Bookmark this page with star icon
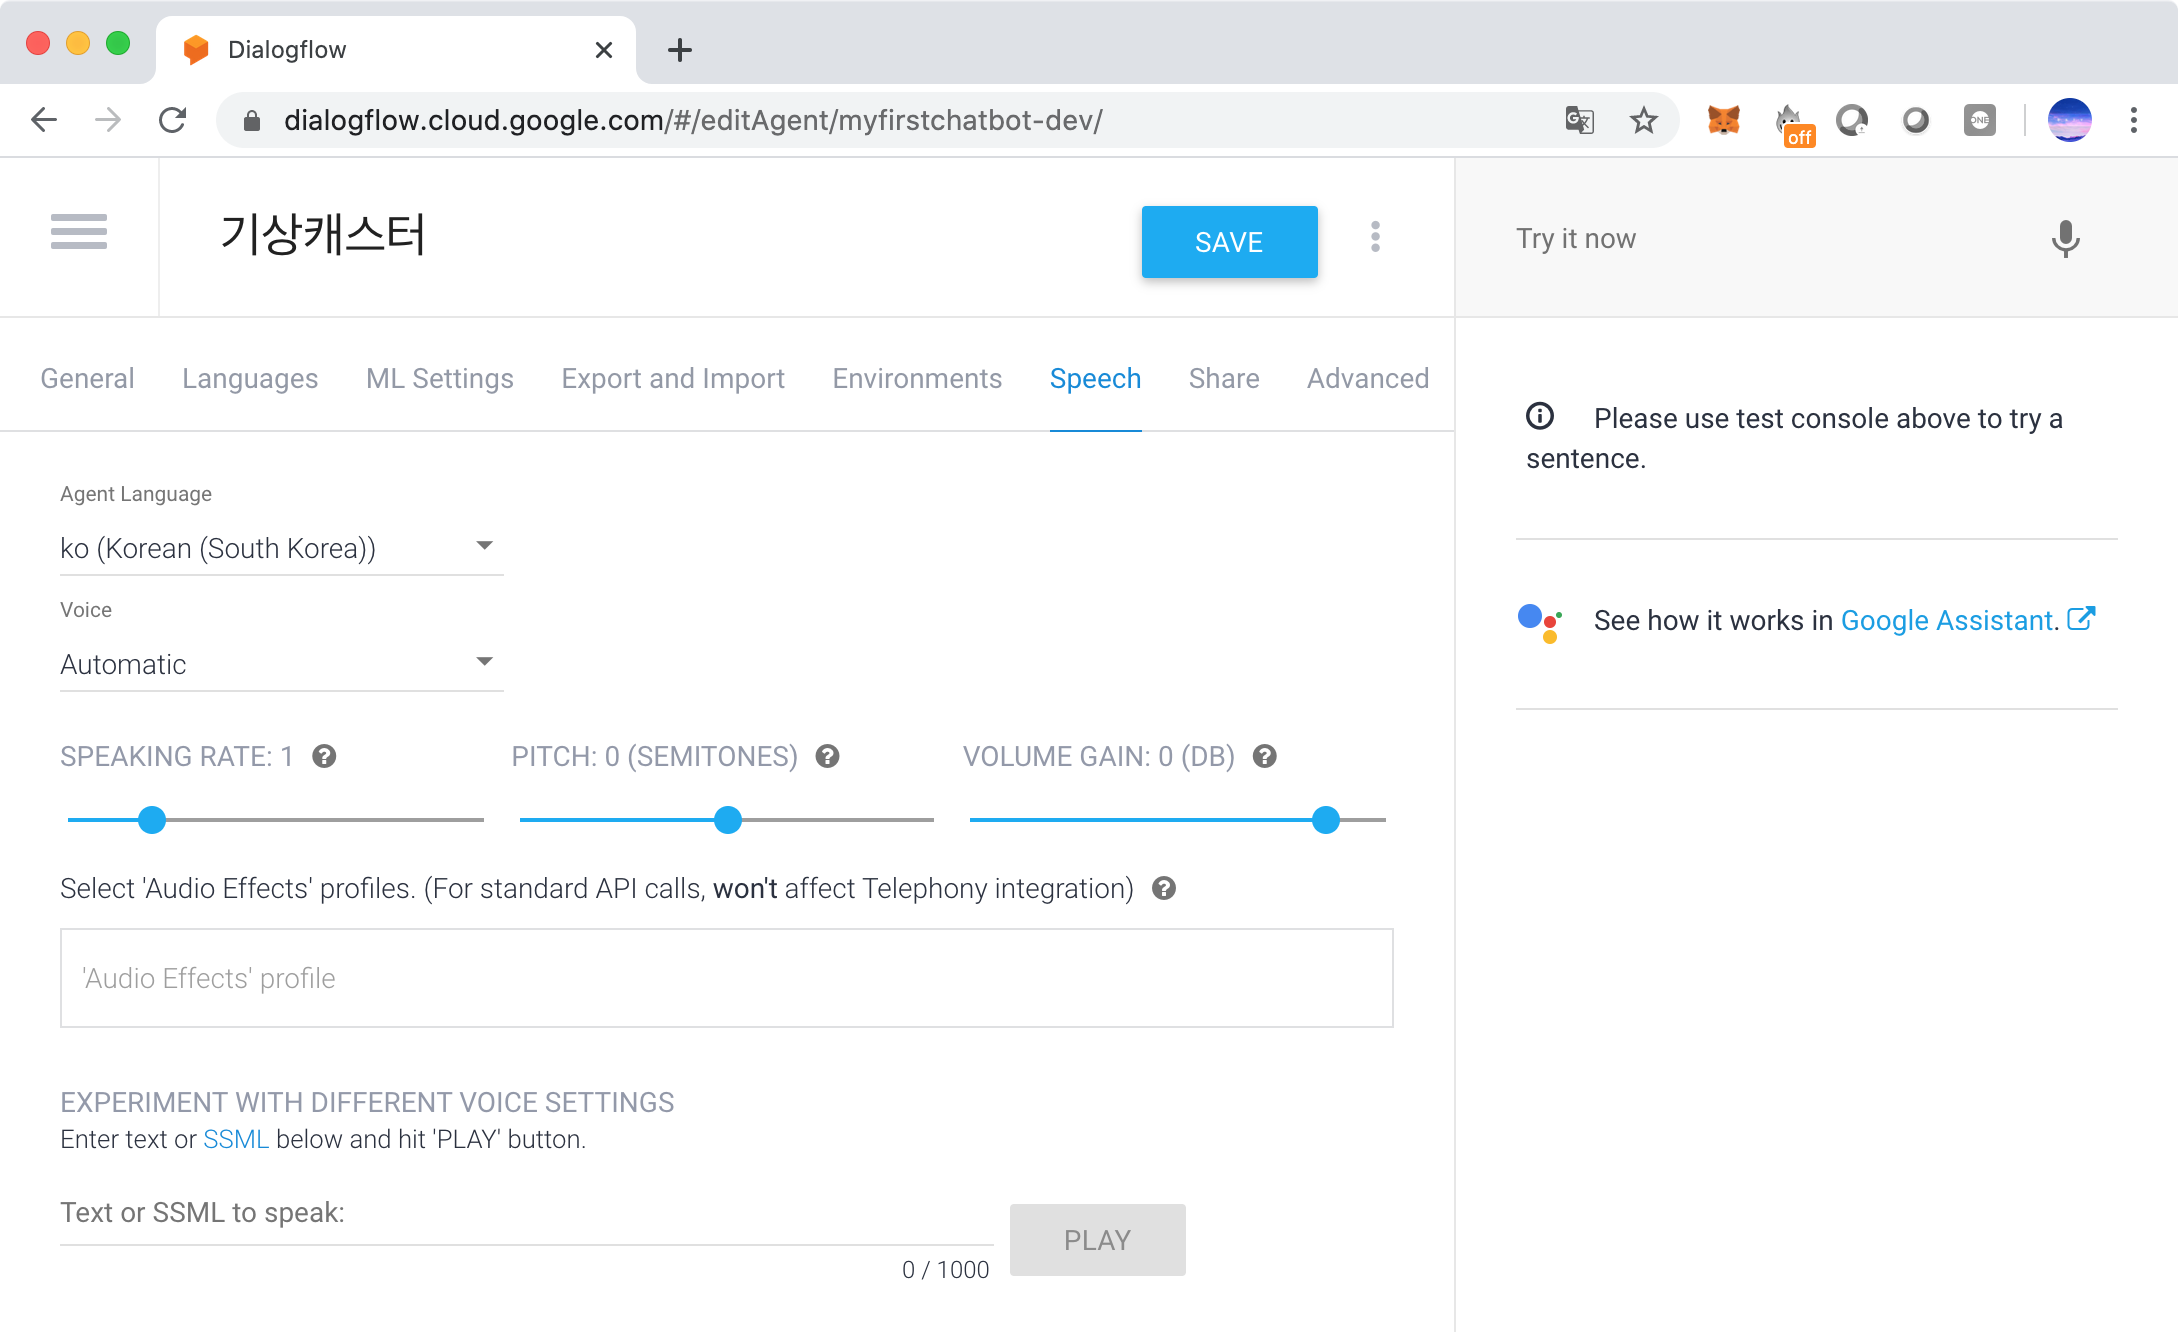The width and height of the screenshot is (2178, 1332). (x=1643, y=121)
